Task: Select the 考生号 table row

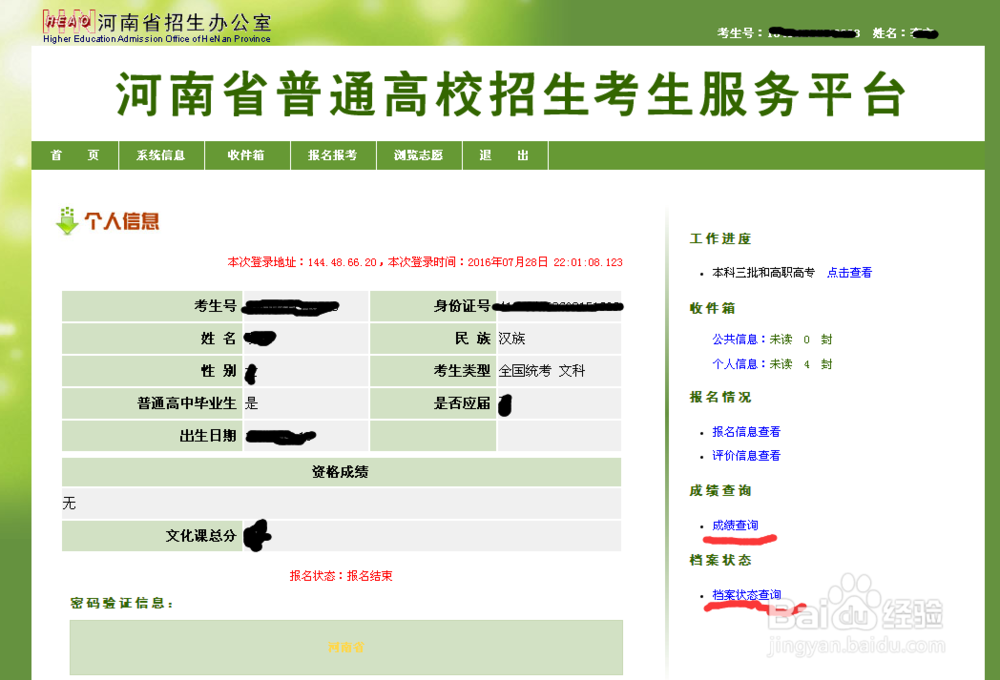Action: point(341,306)
